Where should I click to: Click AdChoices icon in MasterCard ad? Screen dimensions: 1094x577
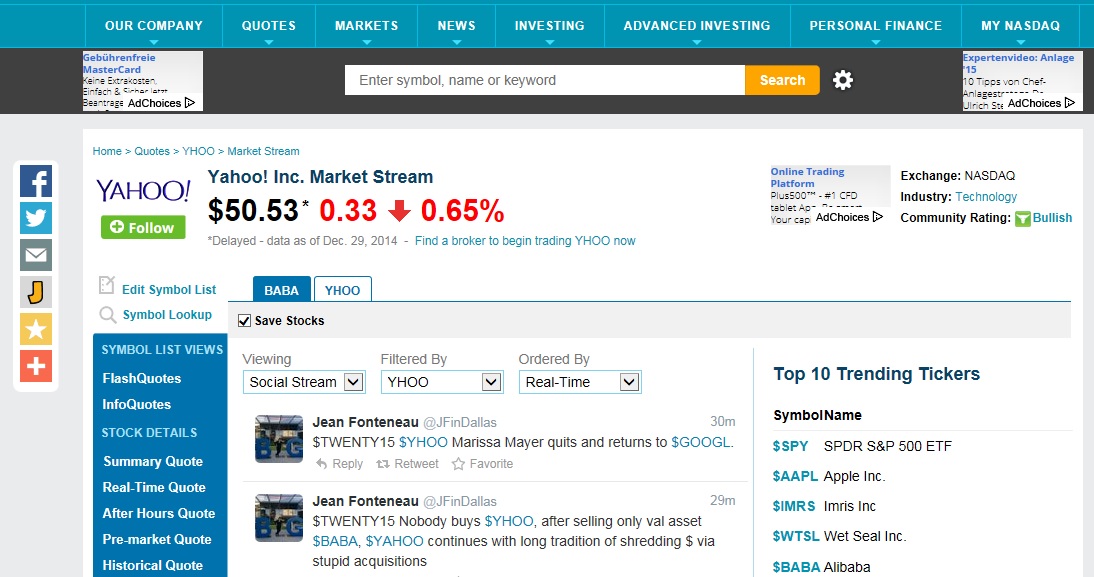[190, 103]
